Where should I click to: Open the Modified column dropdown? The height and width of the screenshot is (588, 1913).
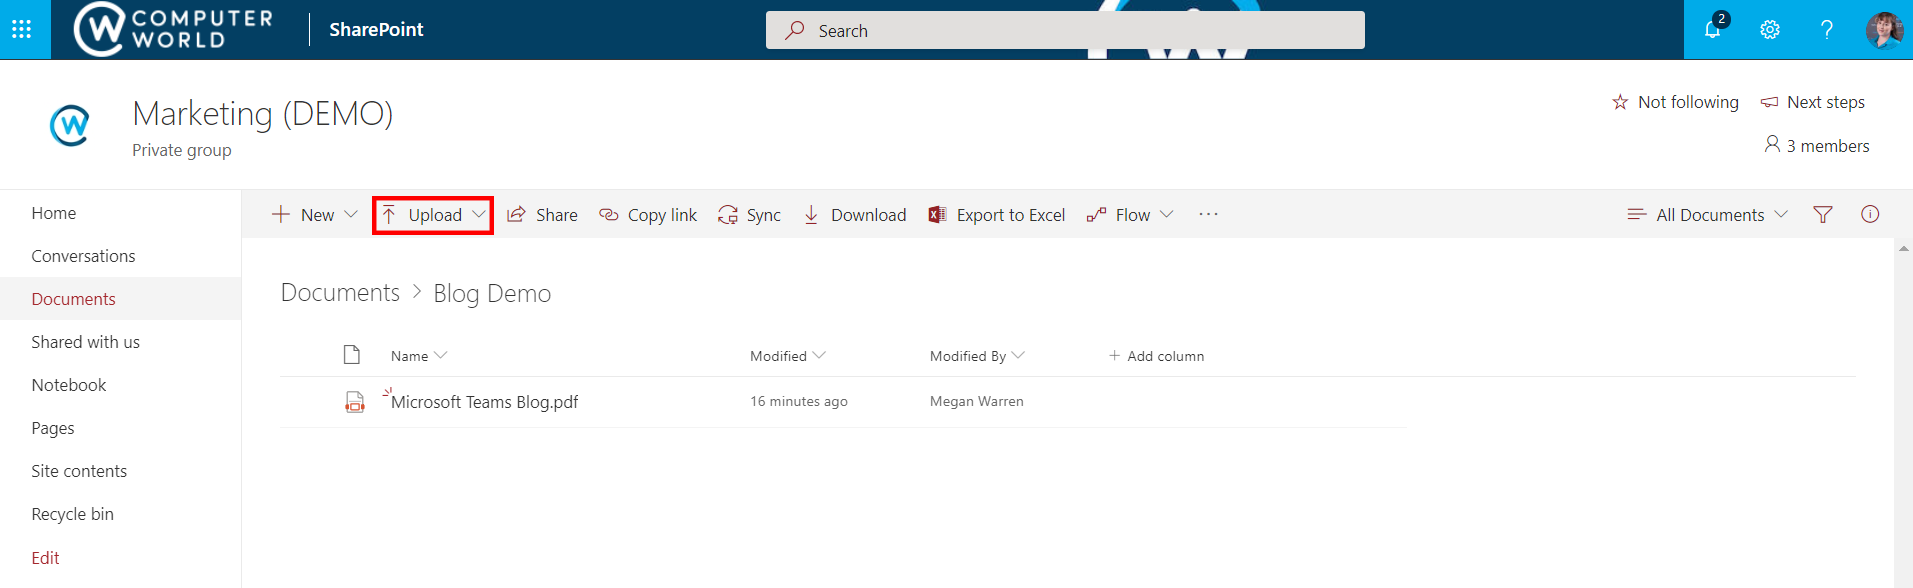click(x=819, y=355)
